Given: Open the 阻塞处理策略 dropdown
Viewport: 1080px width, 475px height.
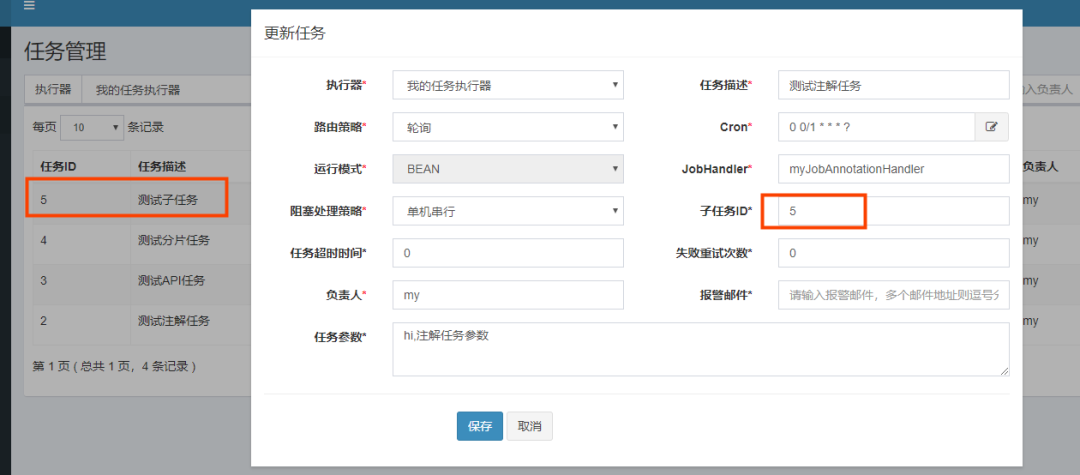Looking at the screenshot, I should (508, 211).
